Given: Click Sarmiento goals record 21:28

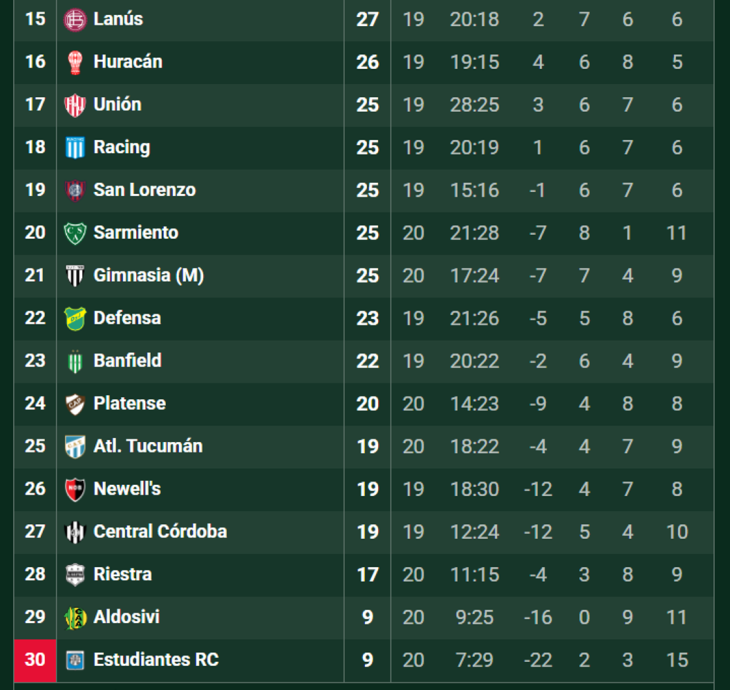Looking at the screenshot, I should click(474, 233).
